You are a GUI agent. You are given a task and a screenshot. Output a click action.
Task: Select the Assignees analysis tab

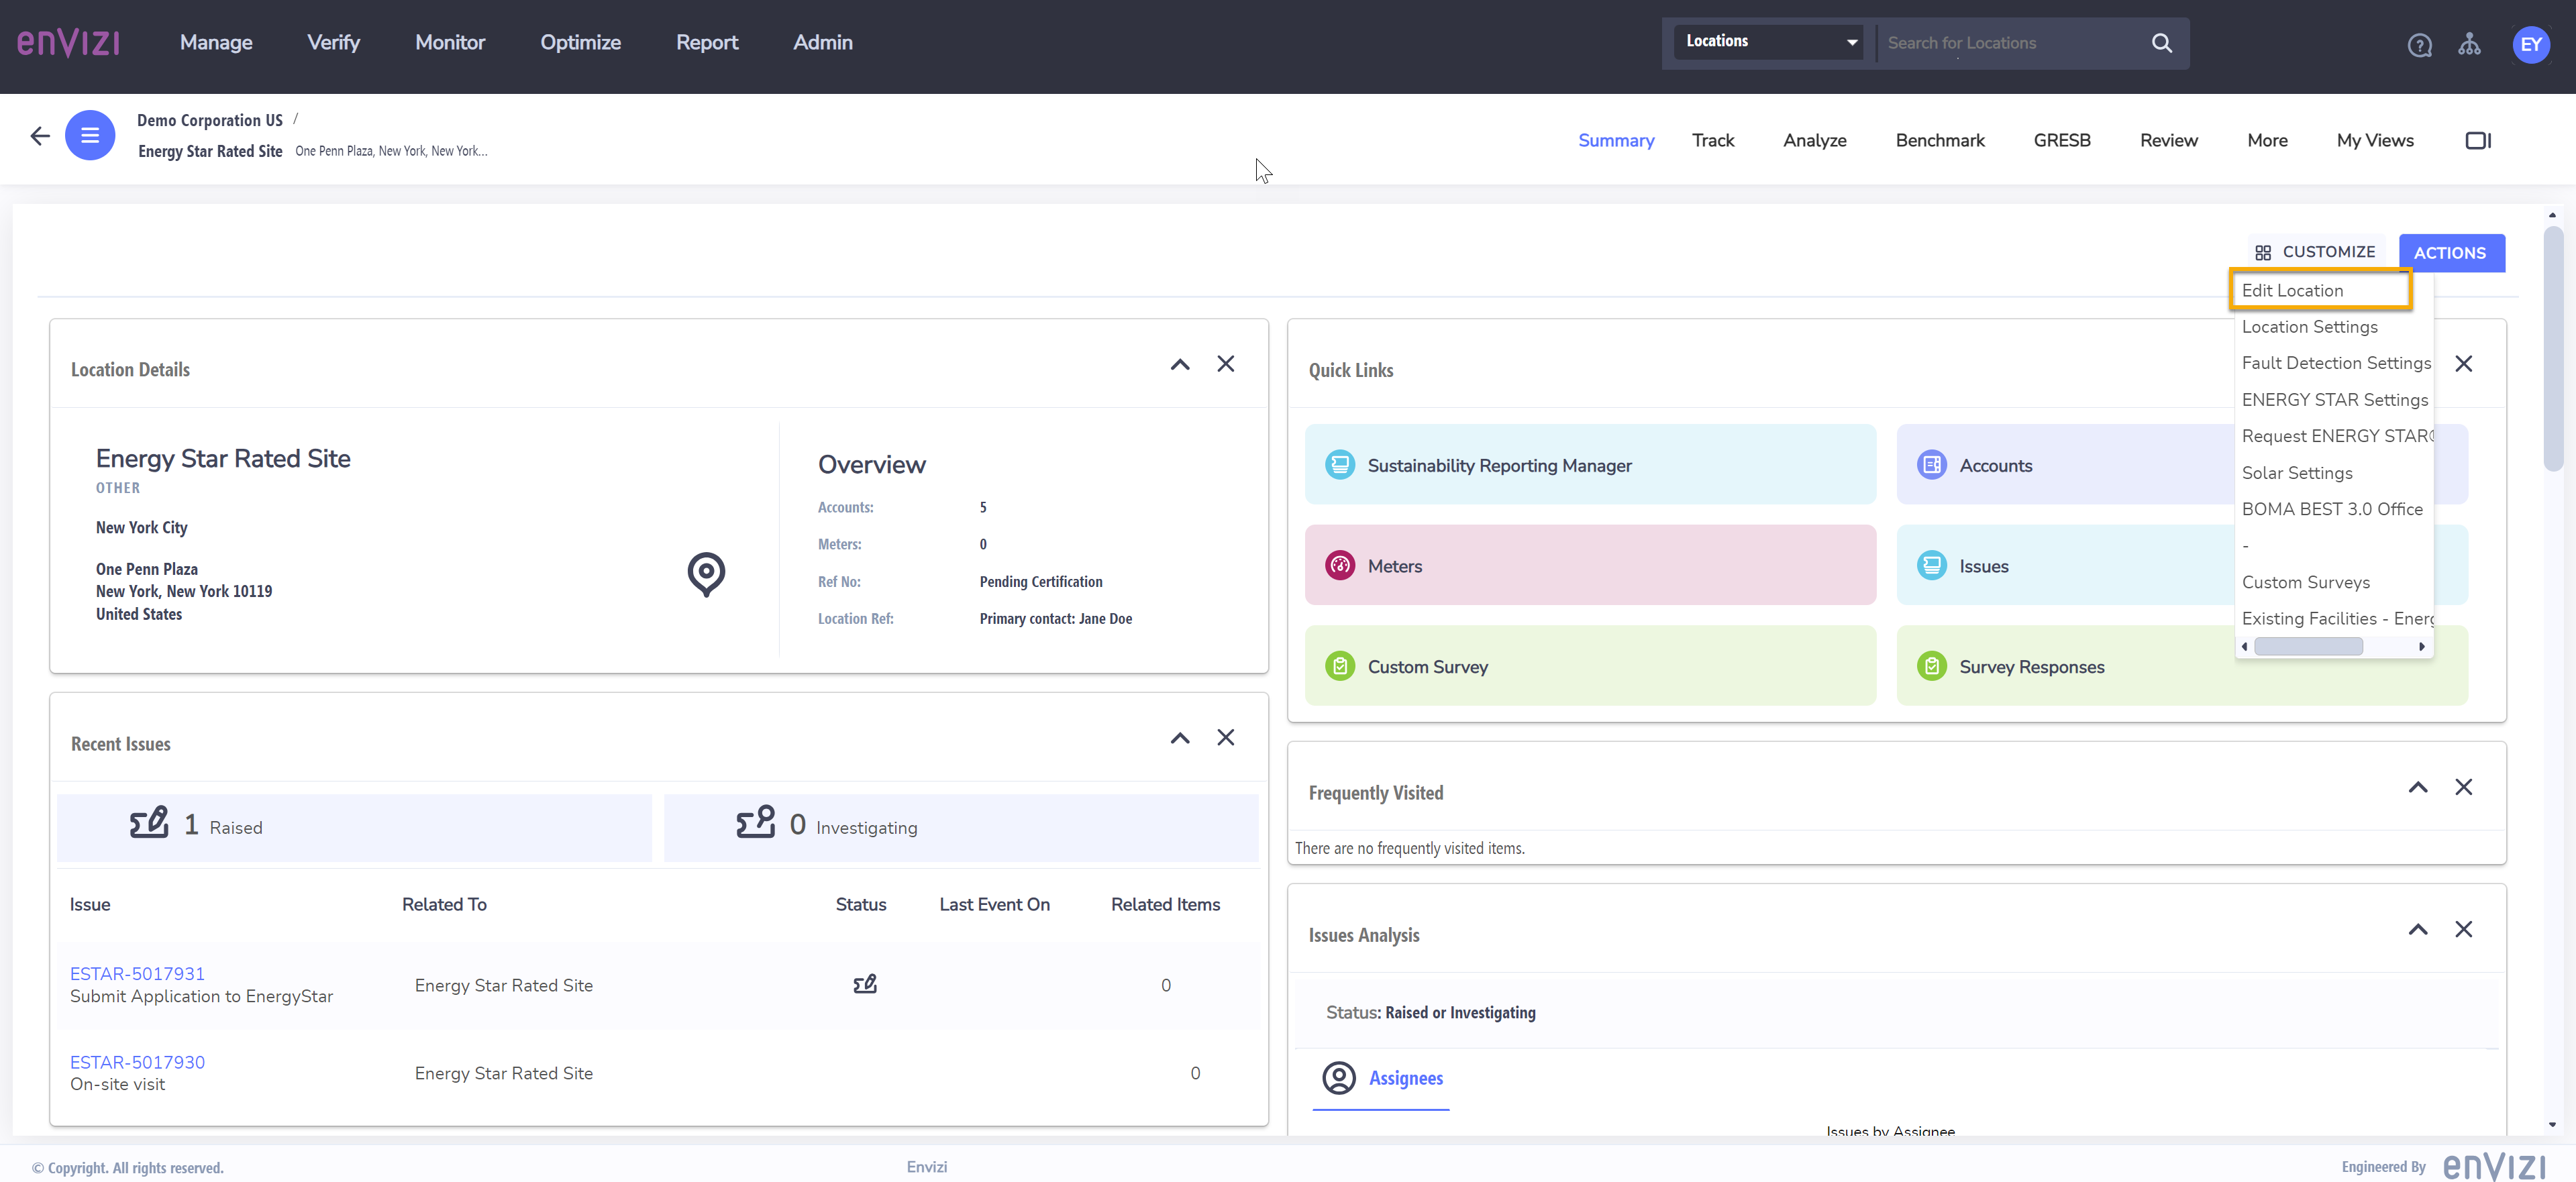(1381, 1078)
